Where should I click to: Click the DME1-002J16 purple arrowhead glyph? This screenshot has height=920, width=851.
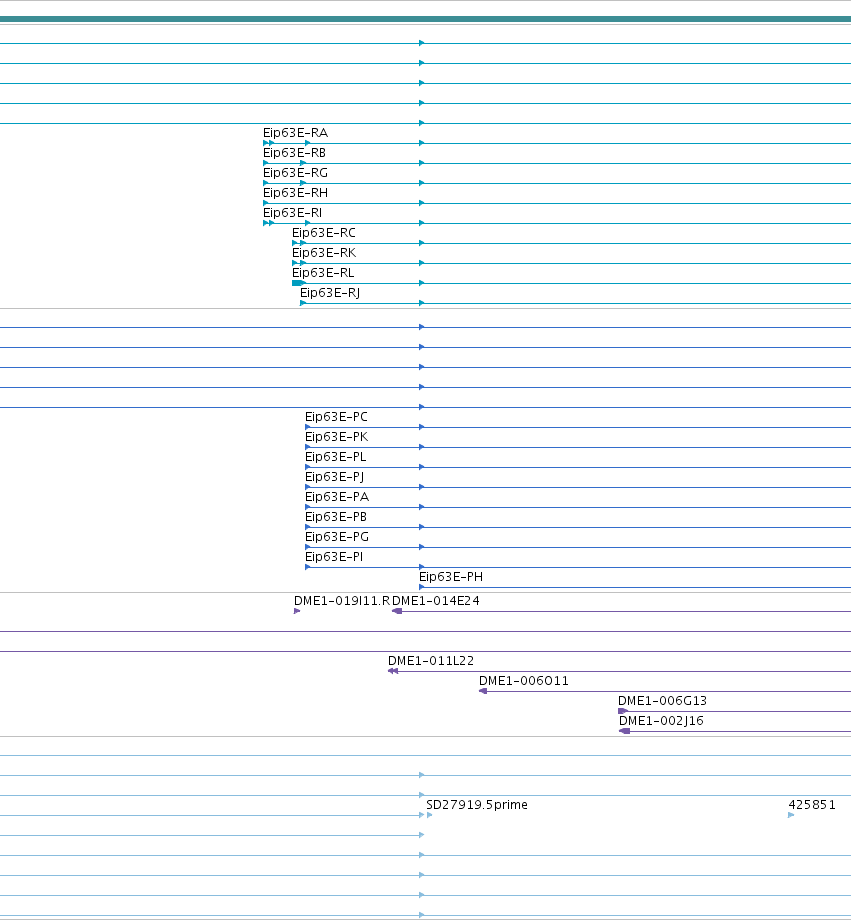[x=624, y=731]
